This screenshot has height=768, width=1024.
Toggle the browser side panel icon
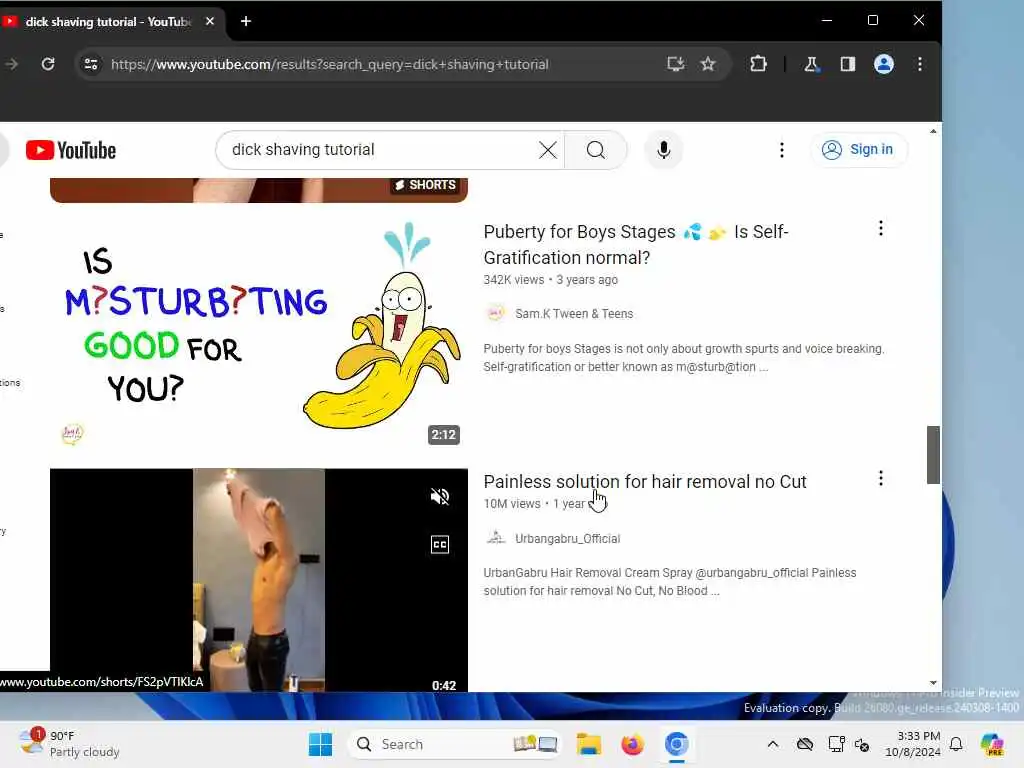848,64
